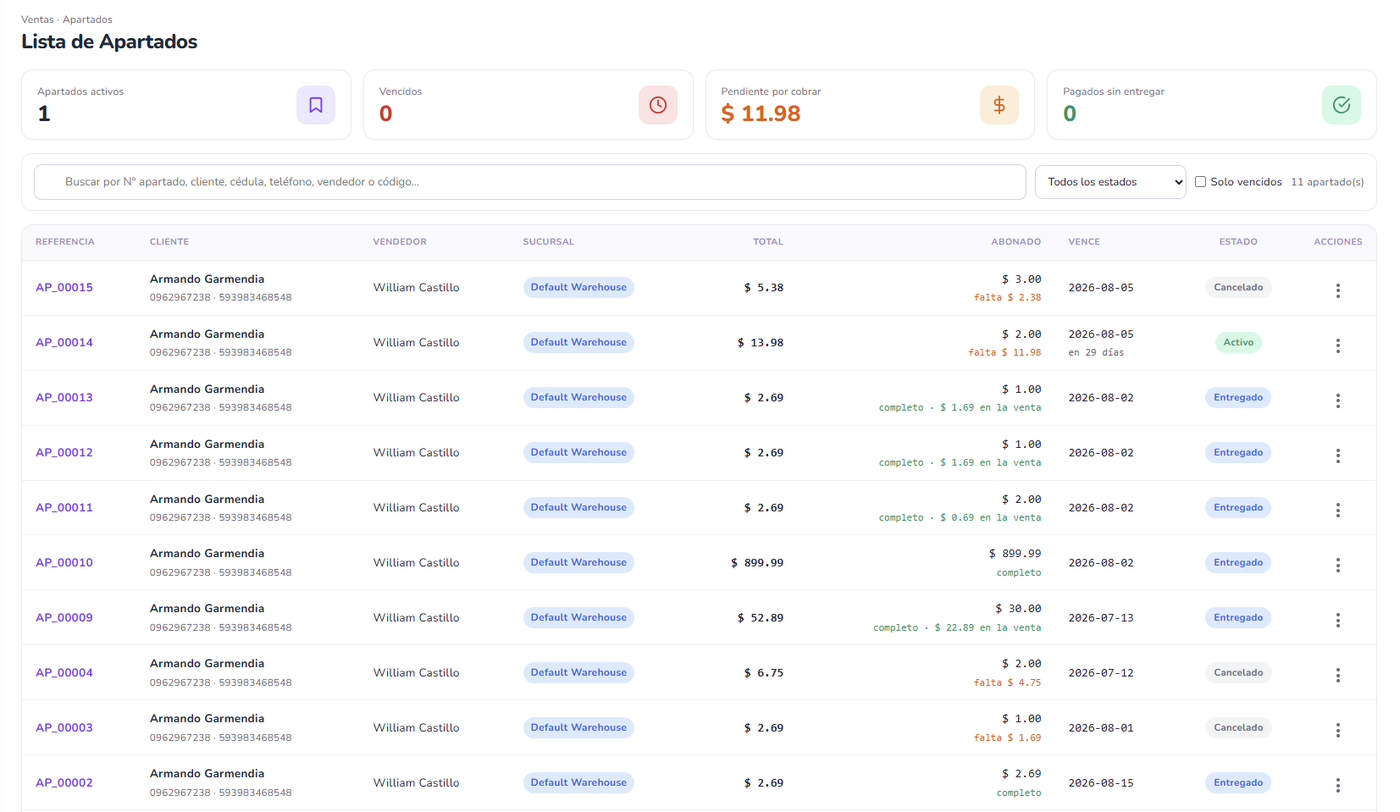Click the clock icon in Vencidos card
The width and height of the screenshot is (1400, 812).
coord(658,105)
